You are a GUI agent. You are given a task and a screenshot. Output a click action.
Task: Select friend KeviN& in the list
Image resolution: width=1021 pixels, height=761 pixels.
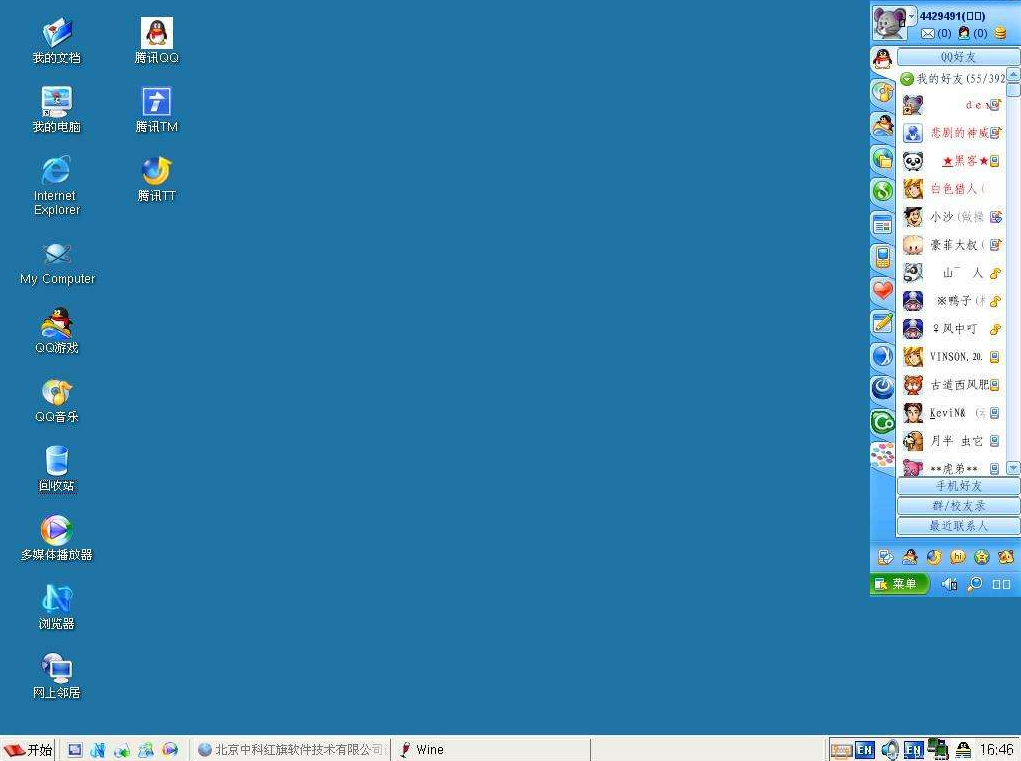tap(952, 413)
